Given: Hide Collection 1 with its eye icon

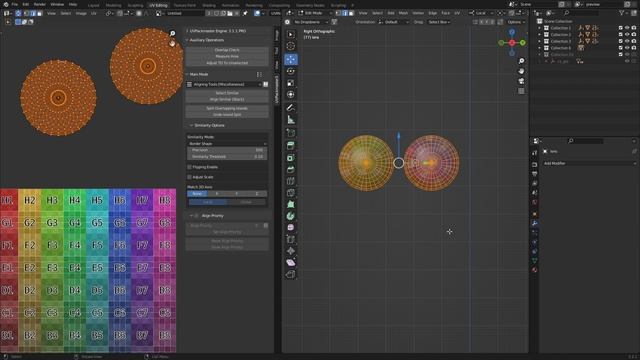Looking at the screenshot, I should (627, 28).
